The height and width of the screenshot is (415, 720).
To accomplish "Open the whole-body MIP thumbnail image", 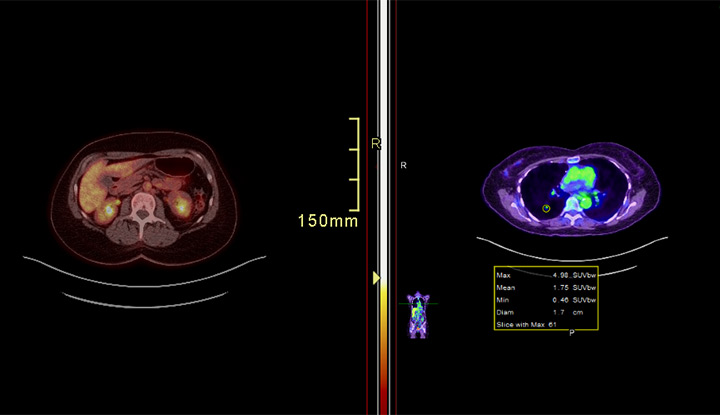I will [x=418, y=315].
